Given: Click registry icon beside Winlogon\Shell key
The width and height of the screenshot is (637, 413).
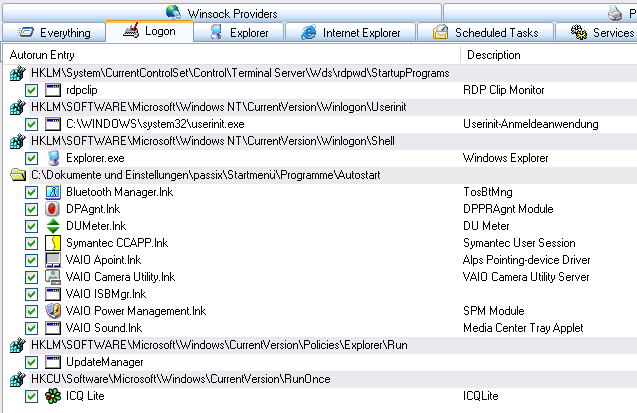Looking at the screenshot, I should pyautogui.click(x=18, y=141).
